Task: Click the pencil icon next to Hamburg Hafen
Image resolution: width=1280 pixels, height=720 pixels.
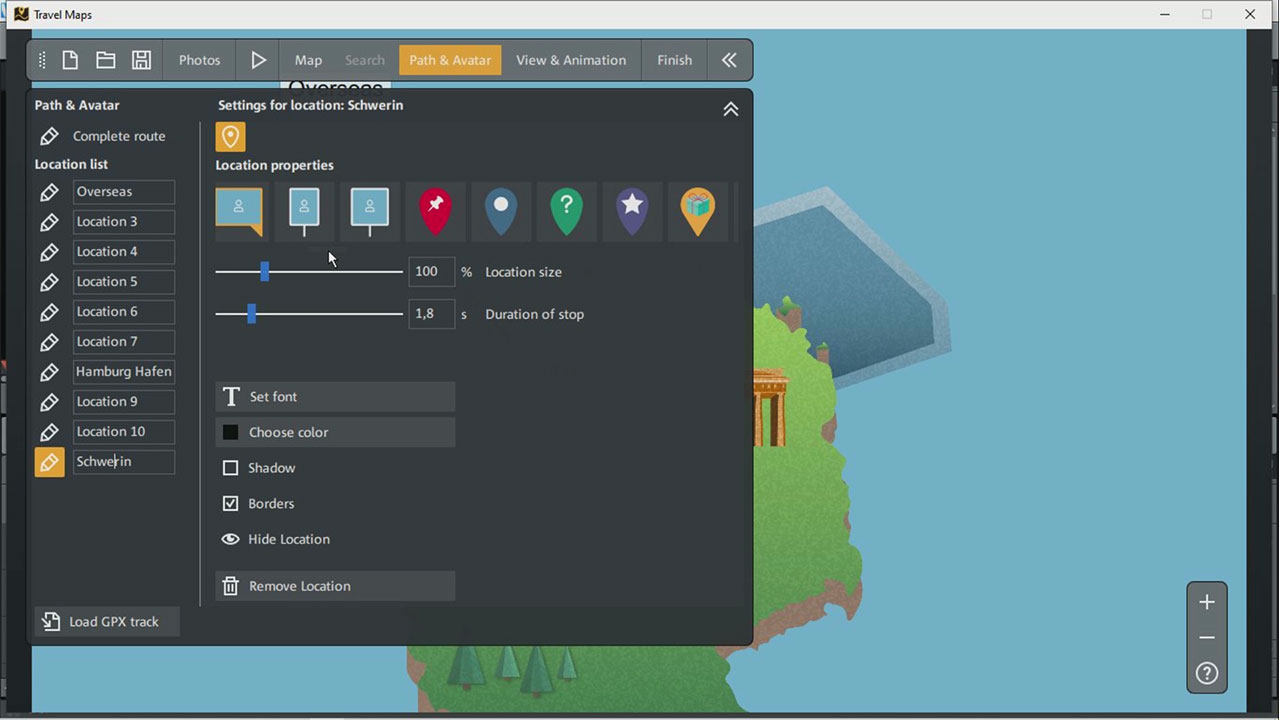Action: [49, 372]
